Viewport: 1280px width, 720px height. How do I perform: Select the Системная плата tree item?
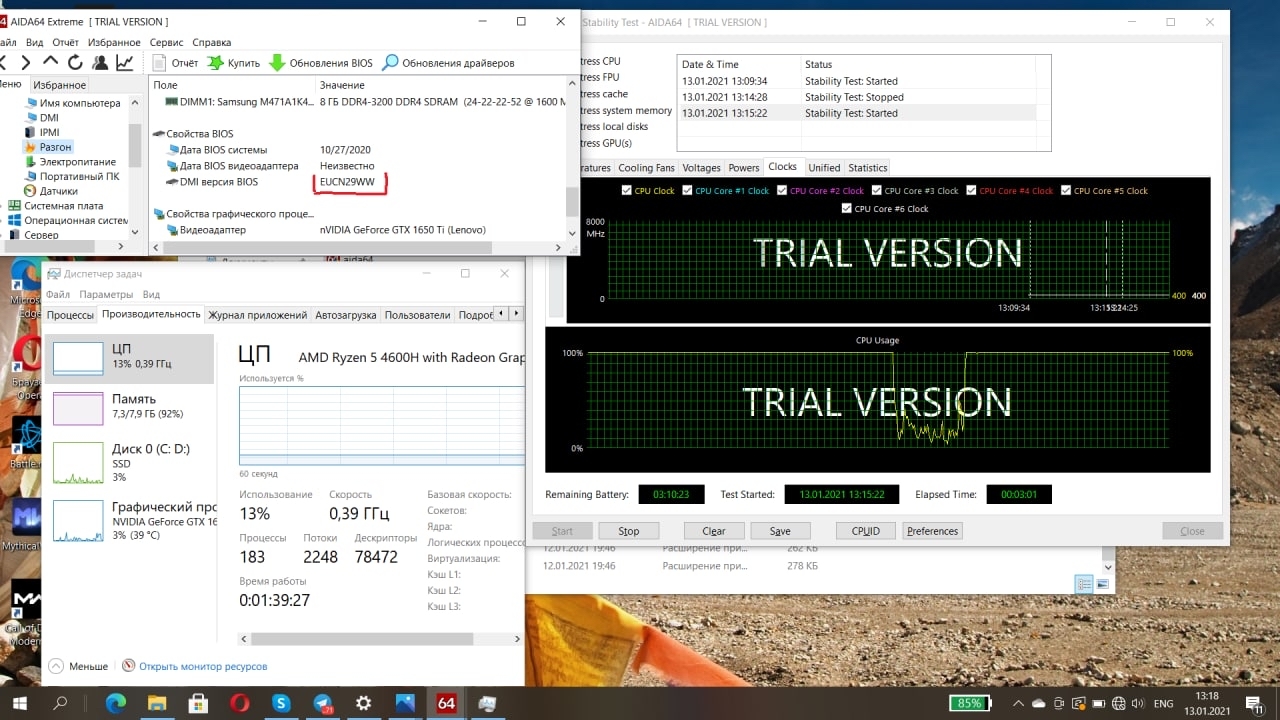pos(56,206)
